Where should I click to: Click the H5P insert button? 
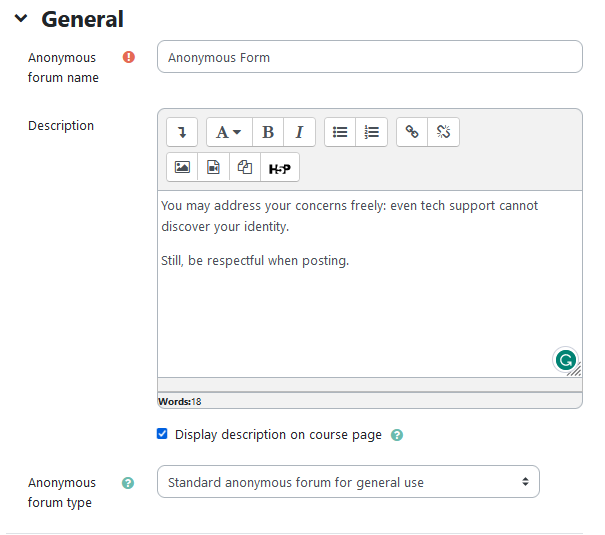(x=280, y=167)
